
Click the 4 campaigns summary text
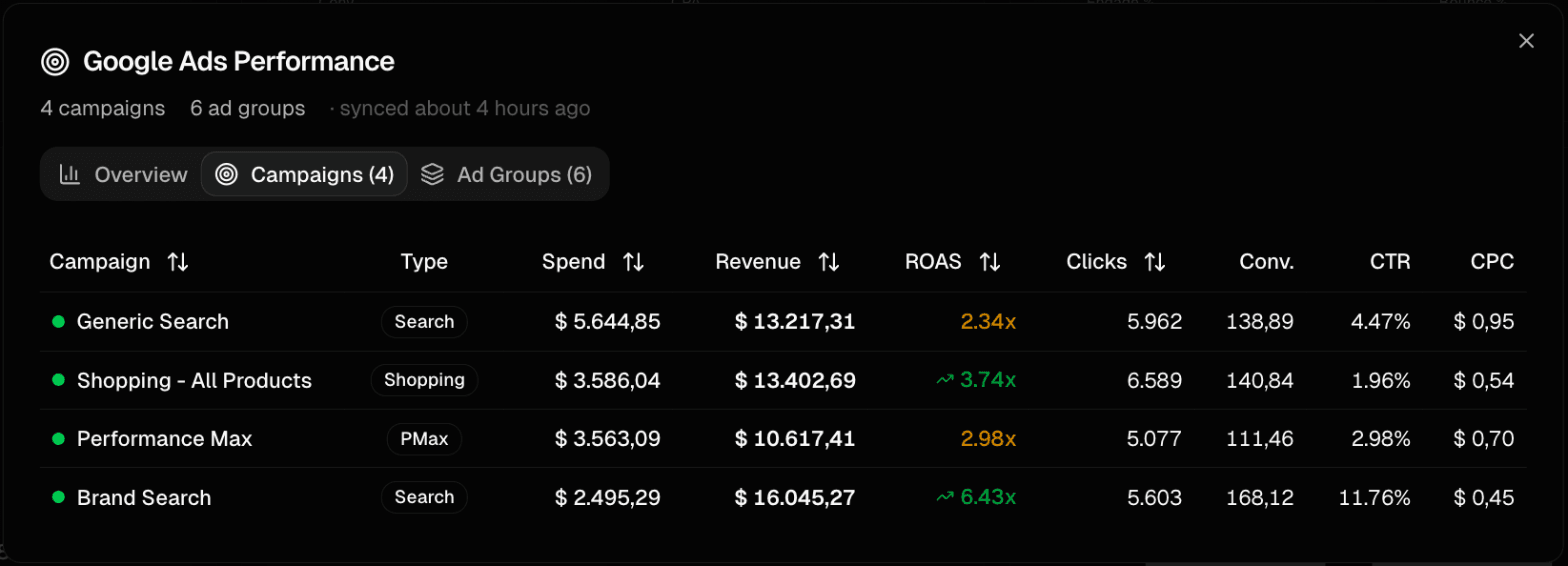coord(103,108)
